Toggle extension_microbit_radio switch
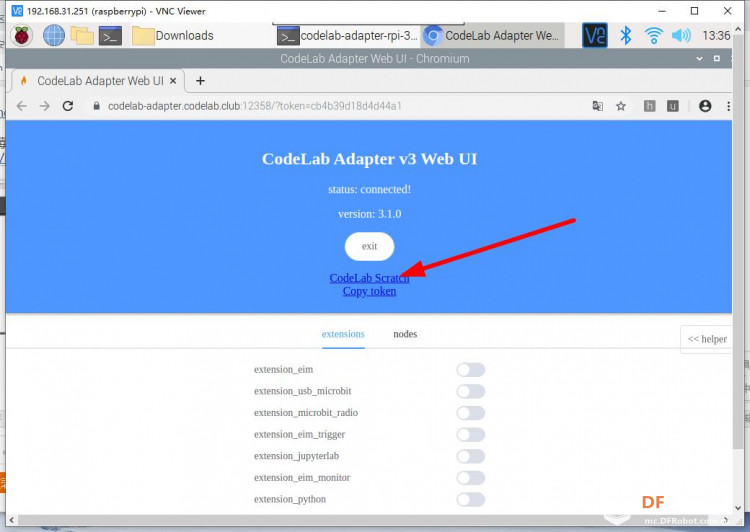 point(471,413)
